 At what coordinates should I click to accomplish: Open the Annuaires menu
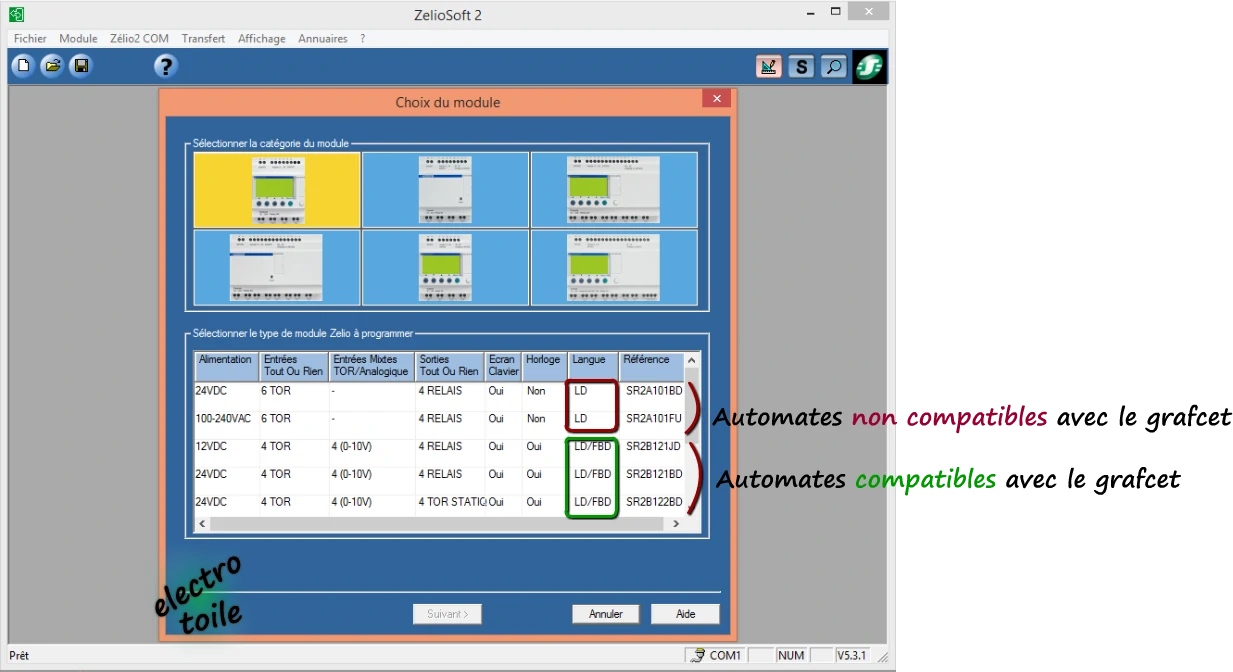coord(323,38)
